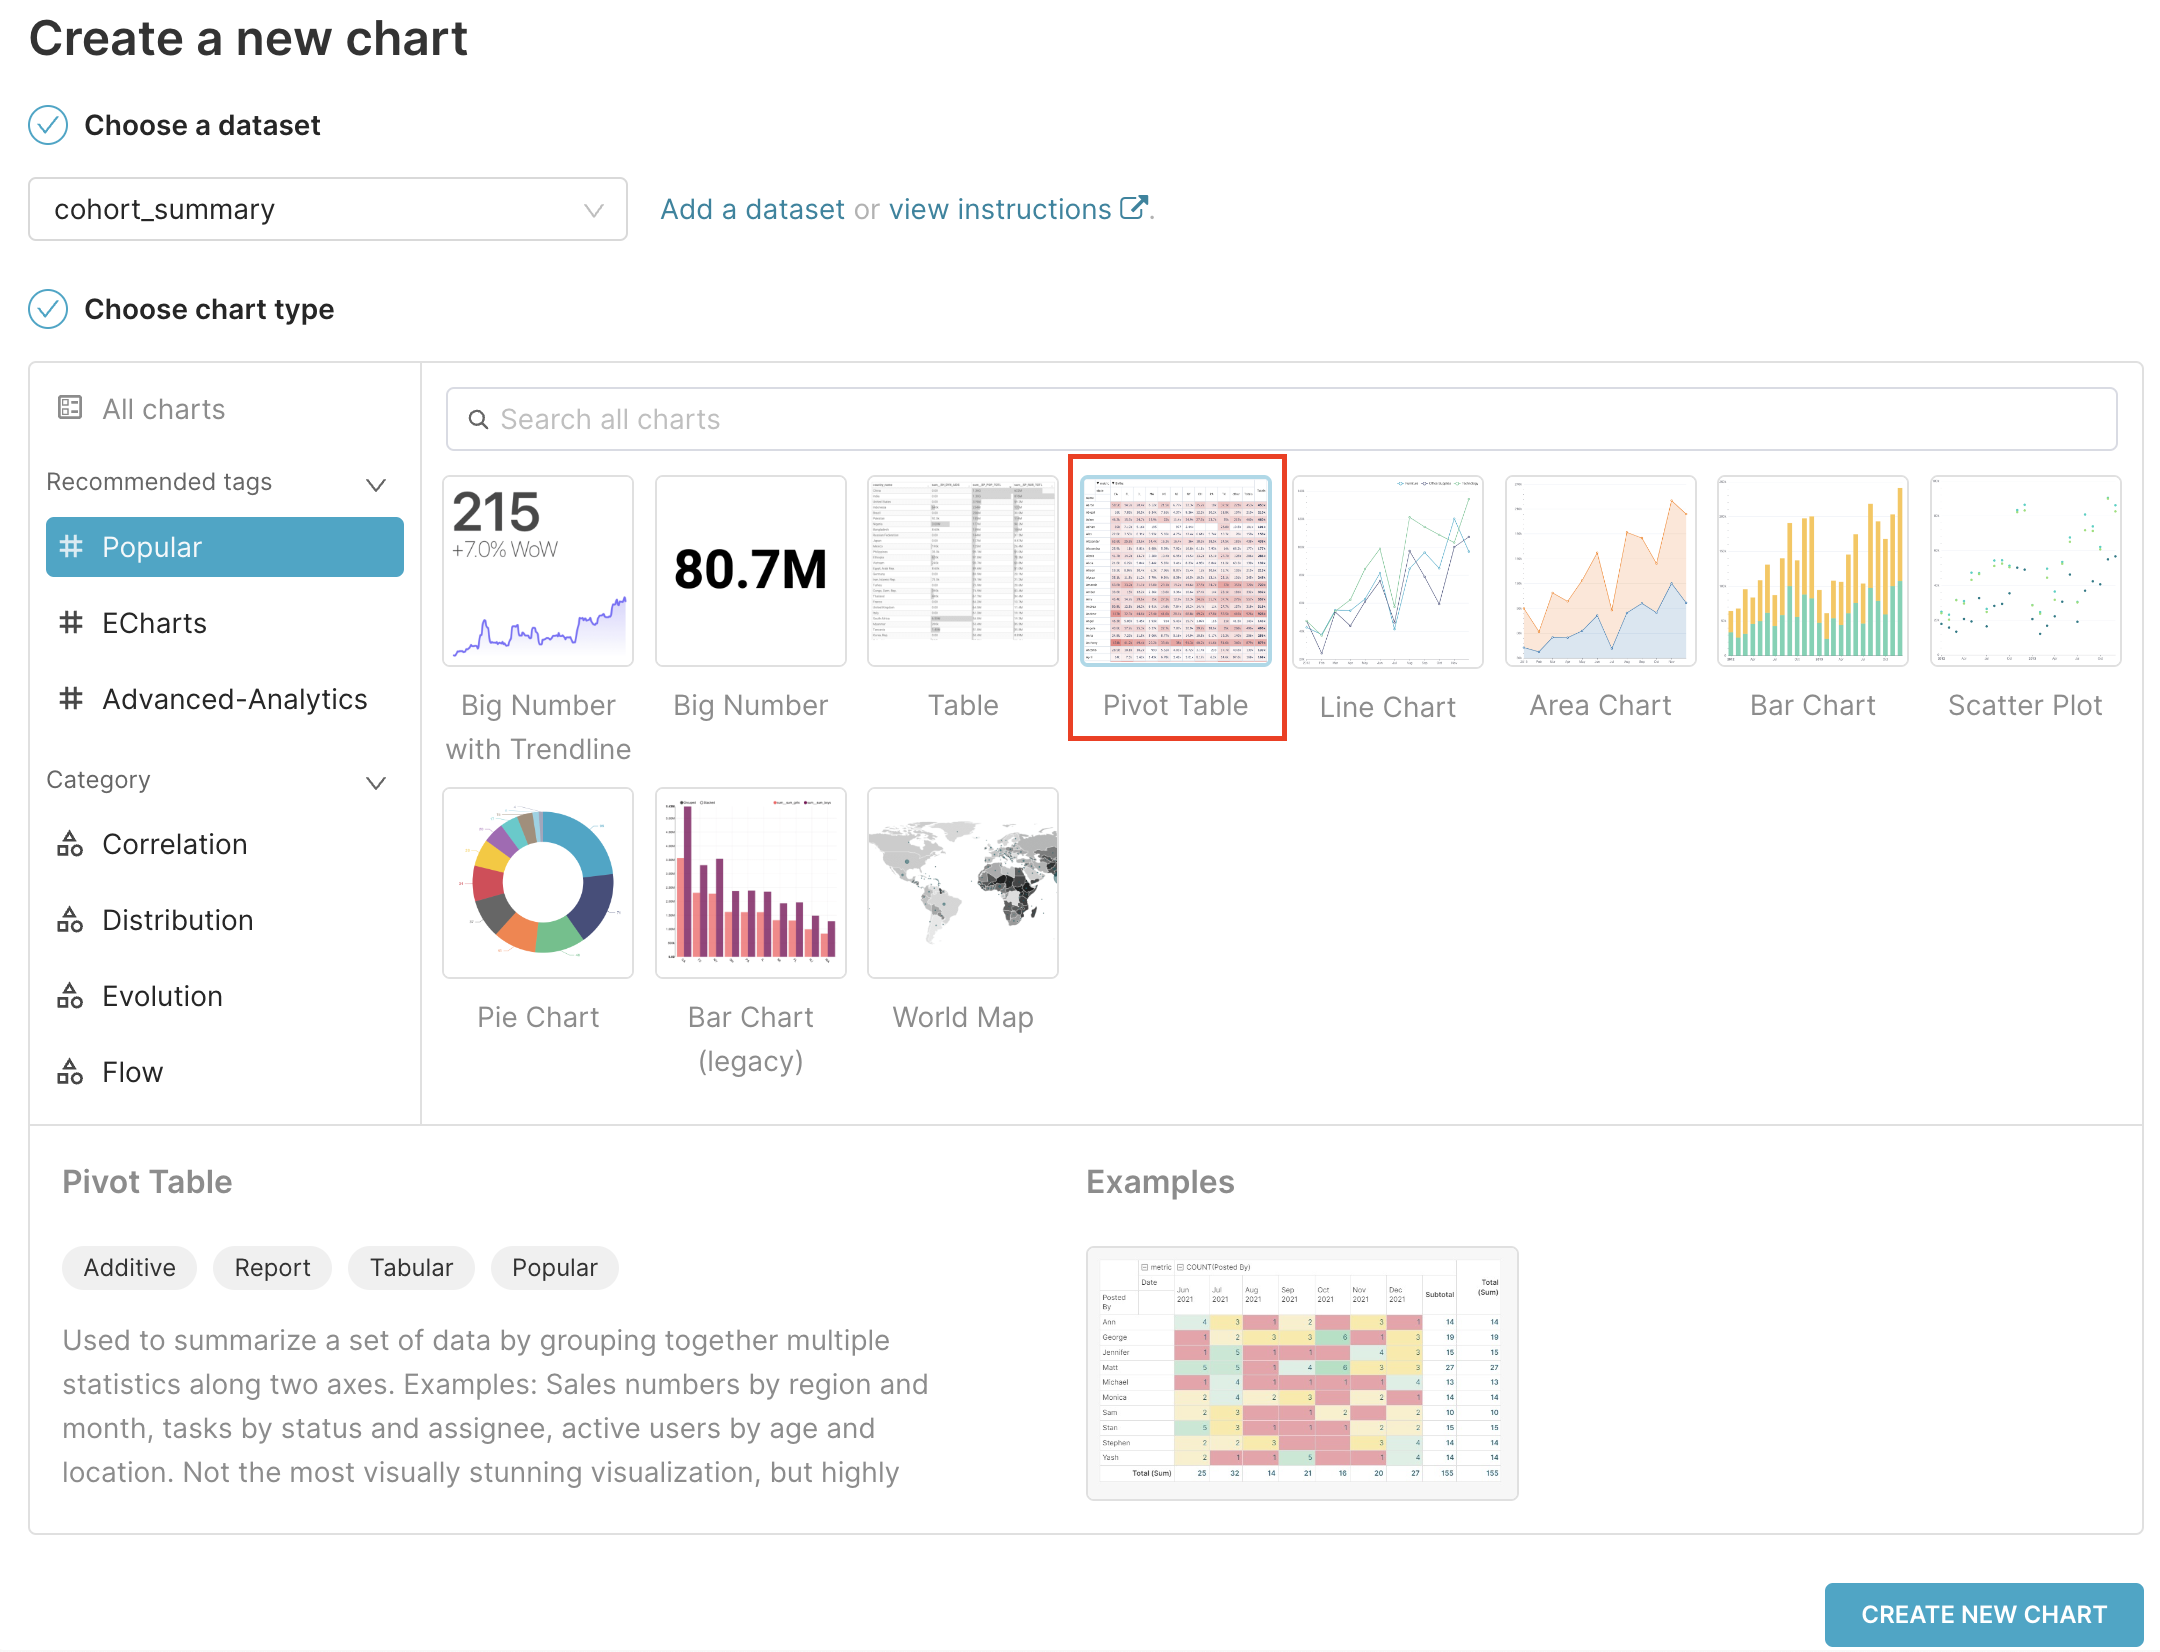
Task: Choose the Line Chart thumbnail
Action: coord(1388,571)
